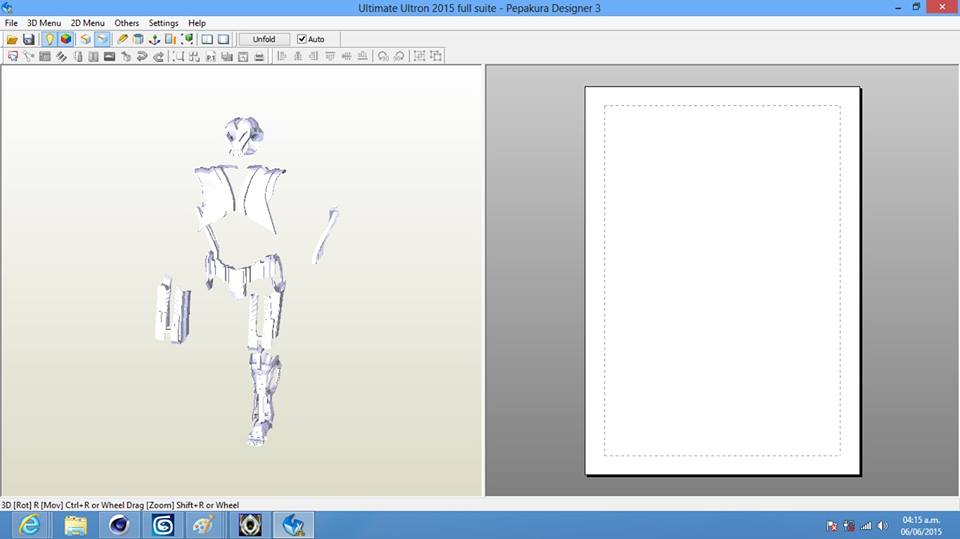
Task: Select the pencil edge editing tool
Action: pos(122,39)
